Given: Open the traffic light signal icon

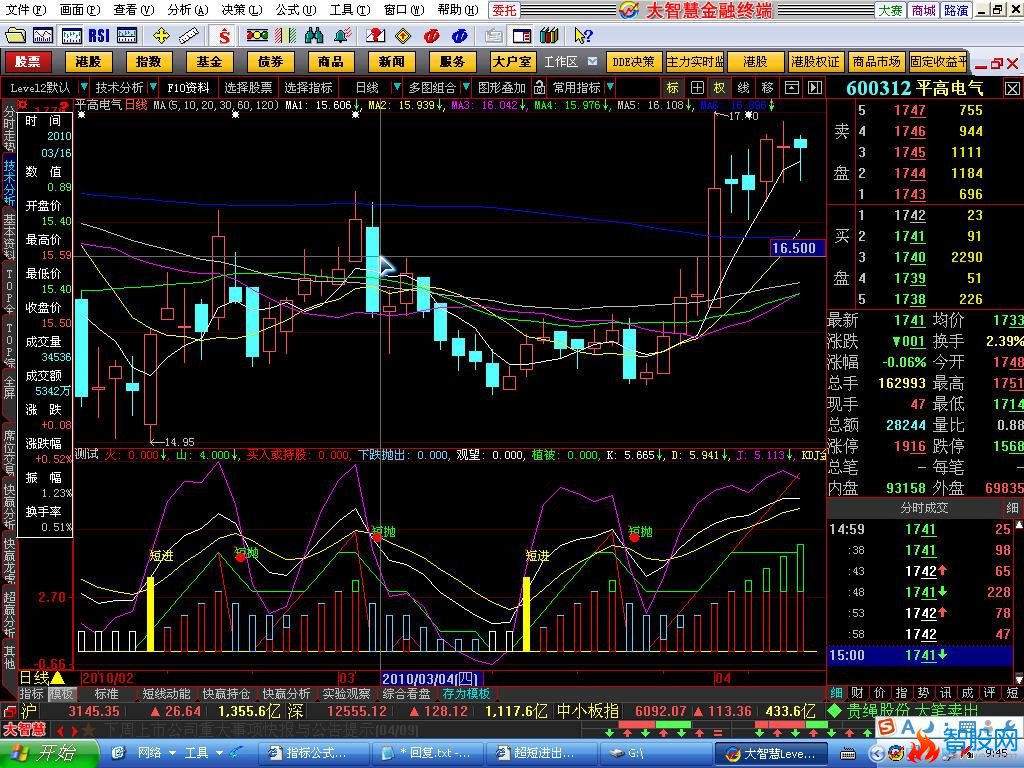Looking at the screenshot, I should 257,35.
